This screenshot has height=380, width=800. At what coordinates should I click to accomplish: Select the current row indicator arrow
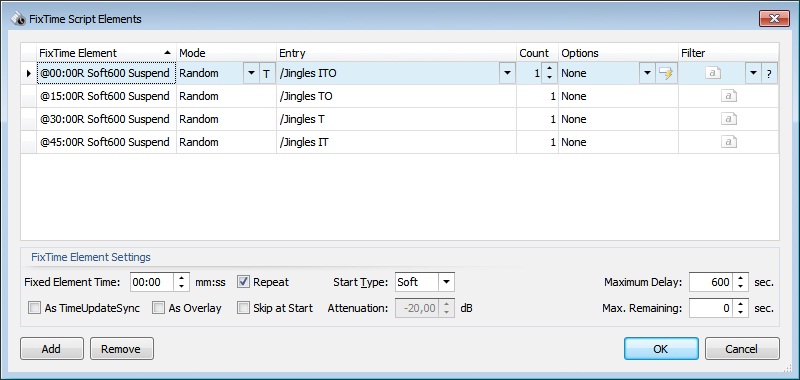coord(29,73)
